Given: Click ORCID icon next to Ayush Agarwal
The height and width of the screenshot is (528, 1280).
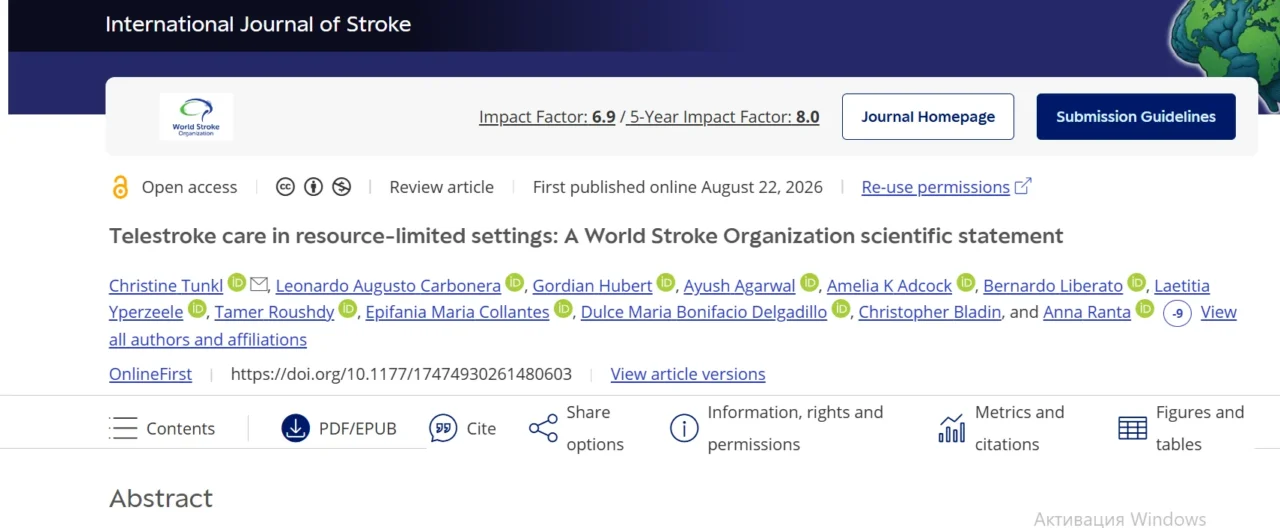Looking at the screenshot, I should 810,283.
